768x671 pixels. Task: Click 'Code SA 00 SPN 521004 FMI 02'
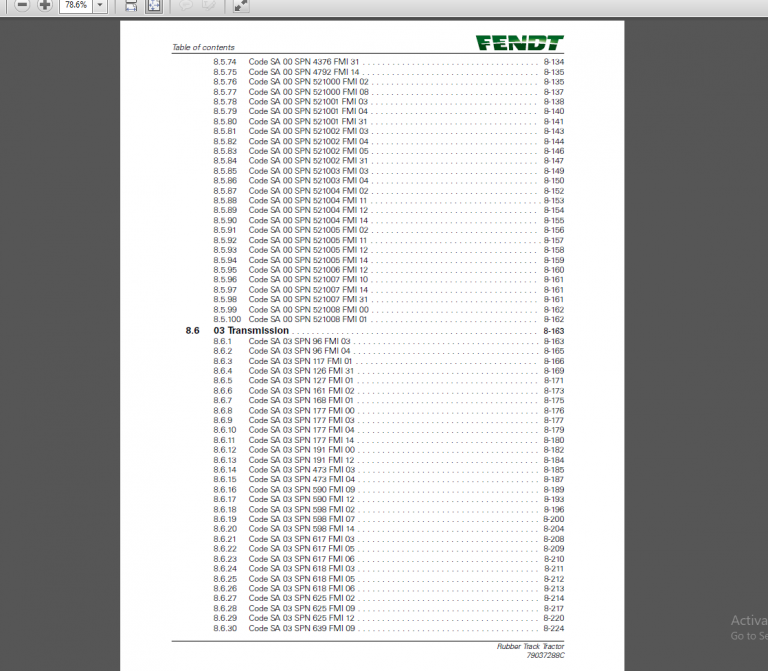(x=308, y=191)
